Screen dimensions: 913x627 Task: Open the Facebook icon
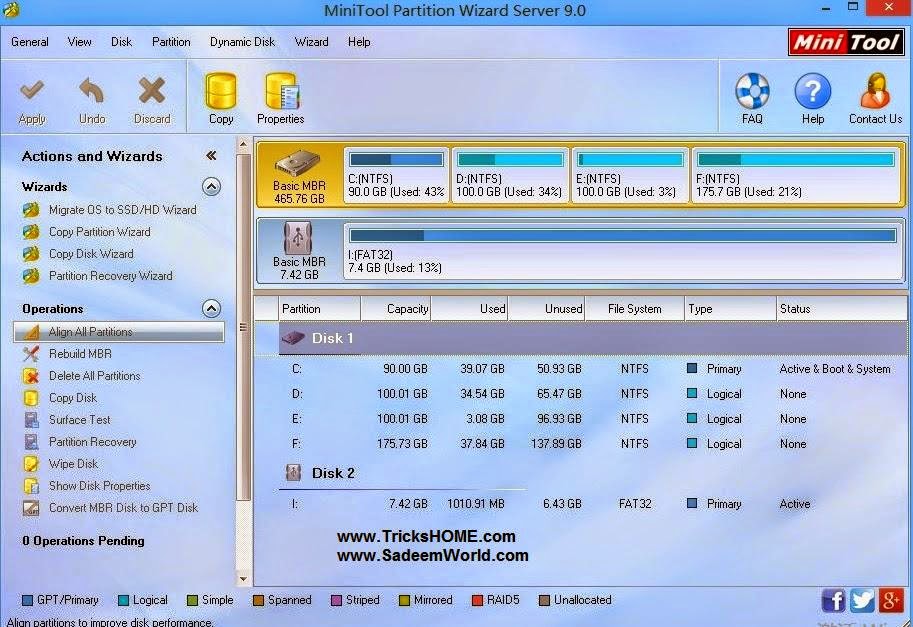833,600
